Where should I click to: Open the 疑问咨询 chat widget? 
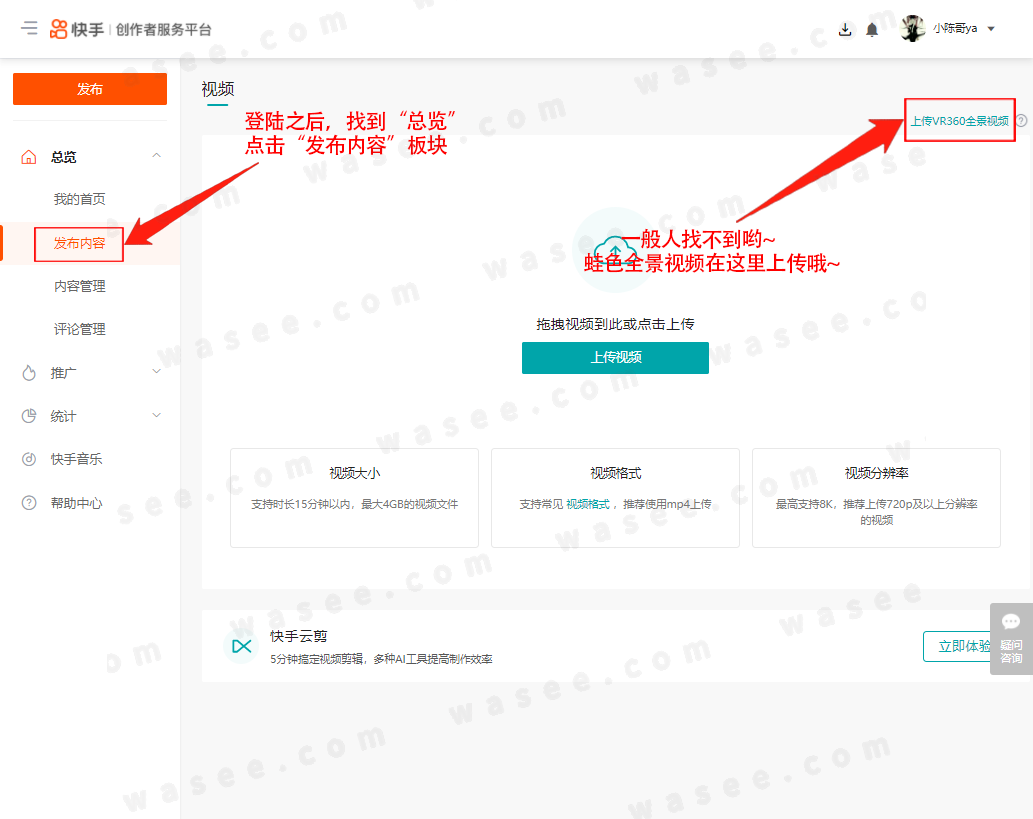point(1011,639)
